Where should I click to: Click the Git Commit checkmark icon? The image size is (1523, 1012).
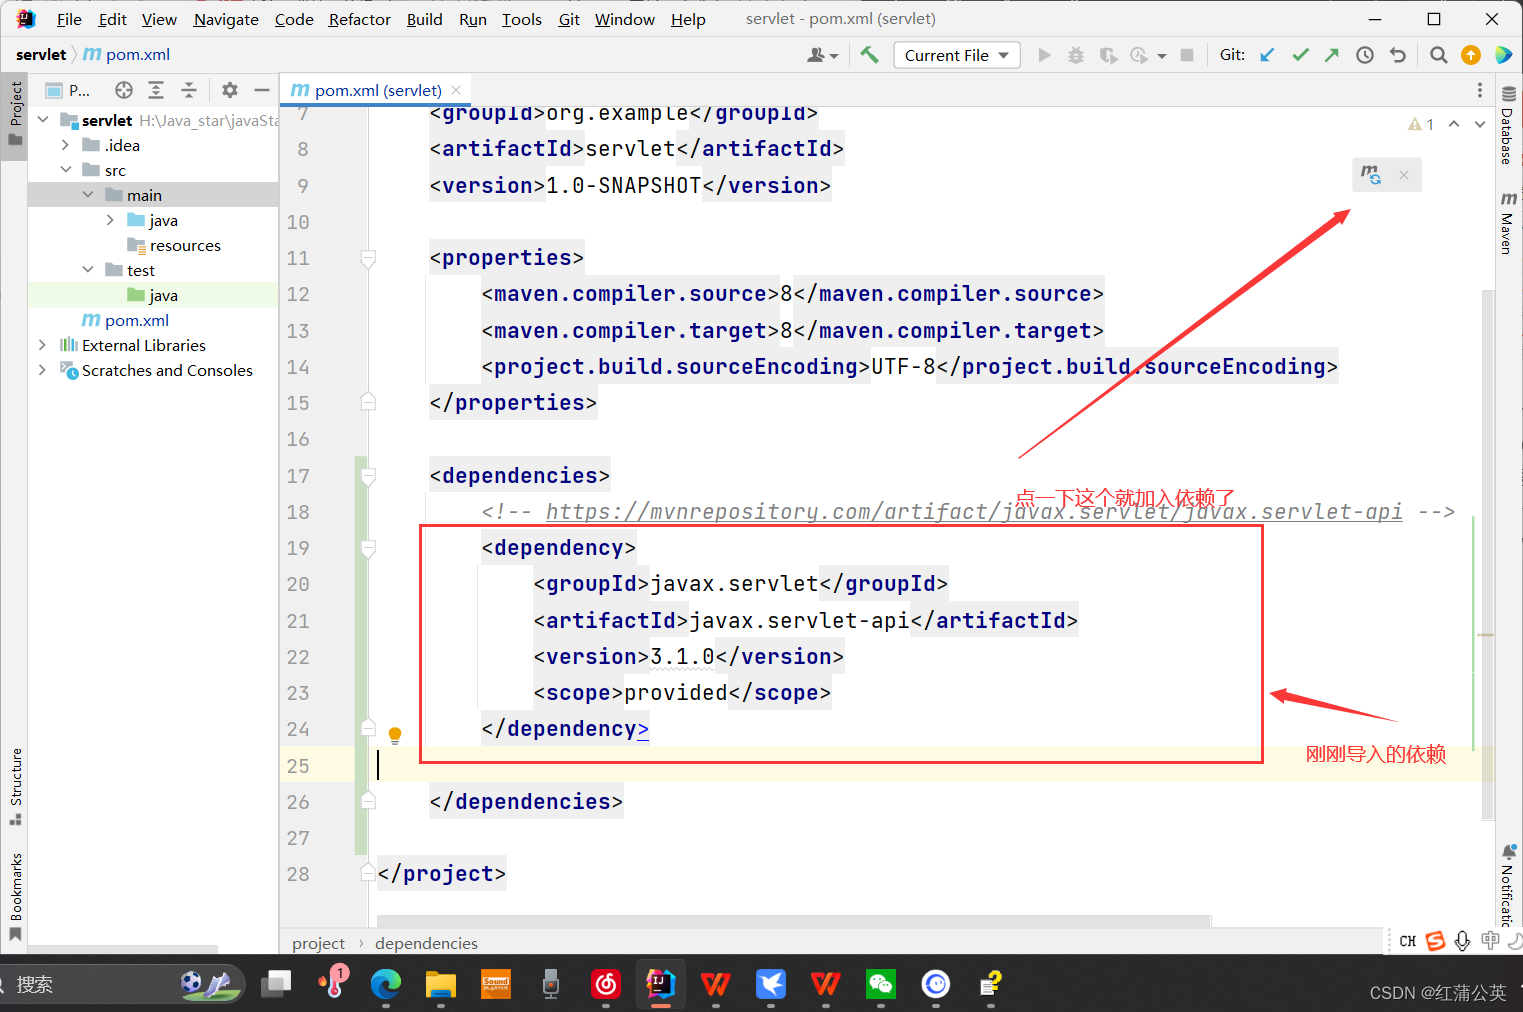[x=1300, y=55]
